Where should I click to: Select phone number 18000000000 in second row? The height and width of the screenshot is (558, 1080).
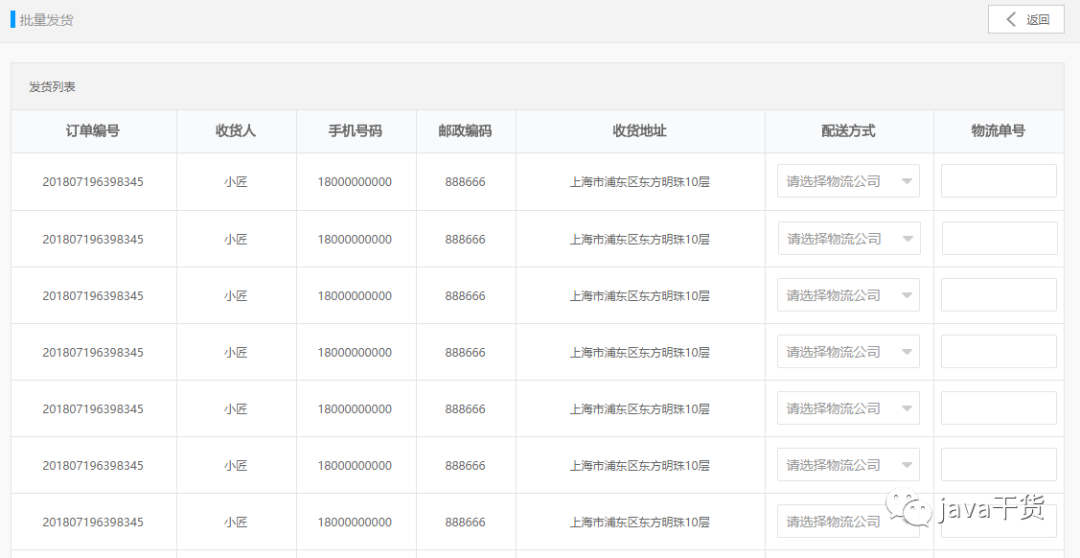click(355, 239)
